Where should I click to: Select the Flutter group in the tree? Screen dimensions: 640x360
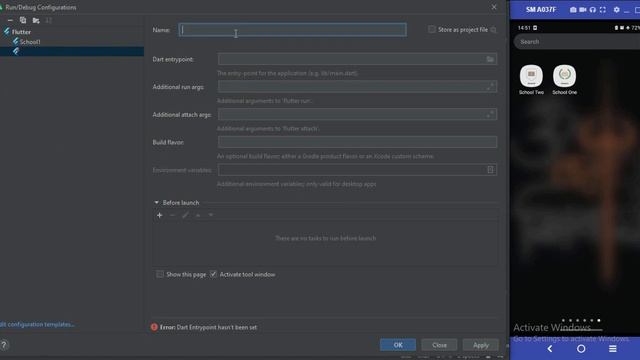21,32
